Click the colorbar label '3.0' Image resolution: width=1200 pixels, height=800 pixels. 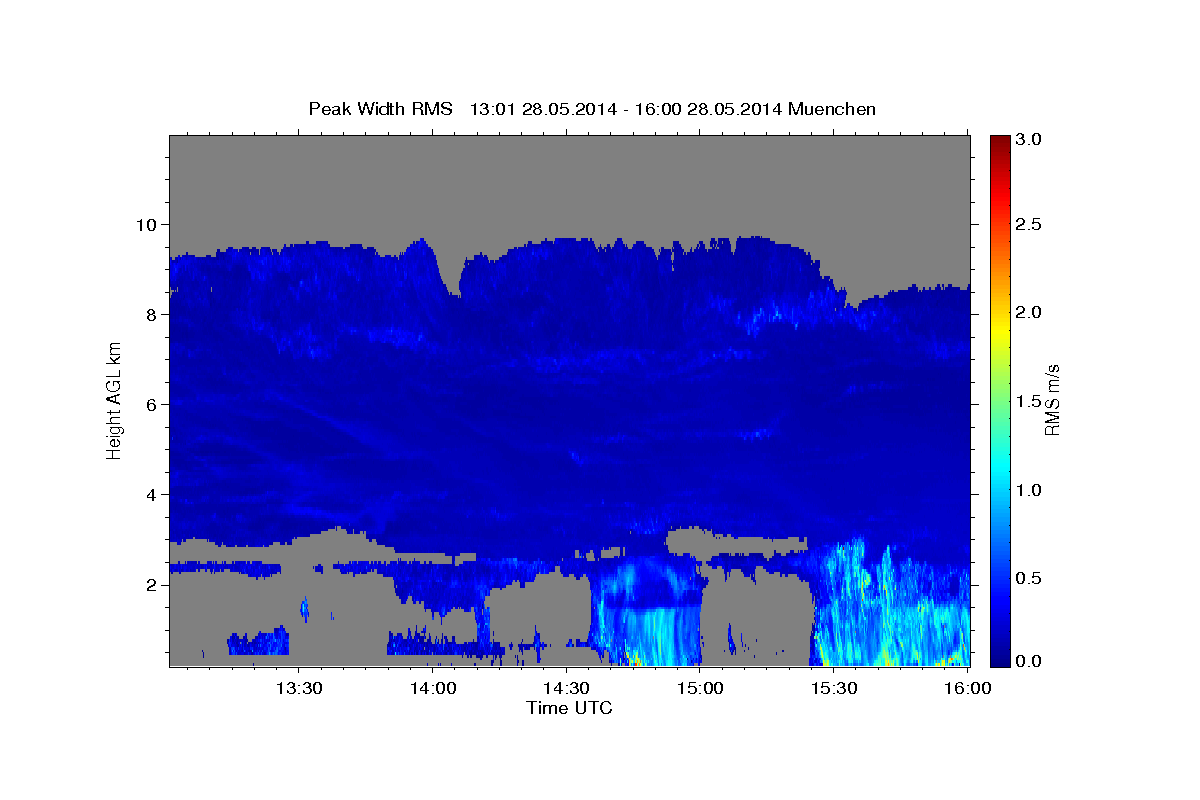click(1028, 139)
